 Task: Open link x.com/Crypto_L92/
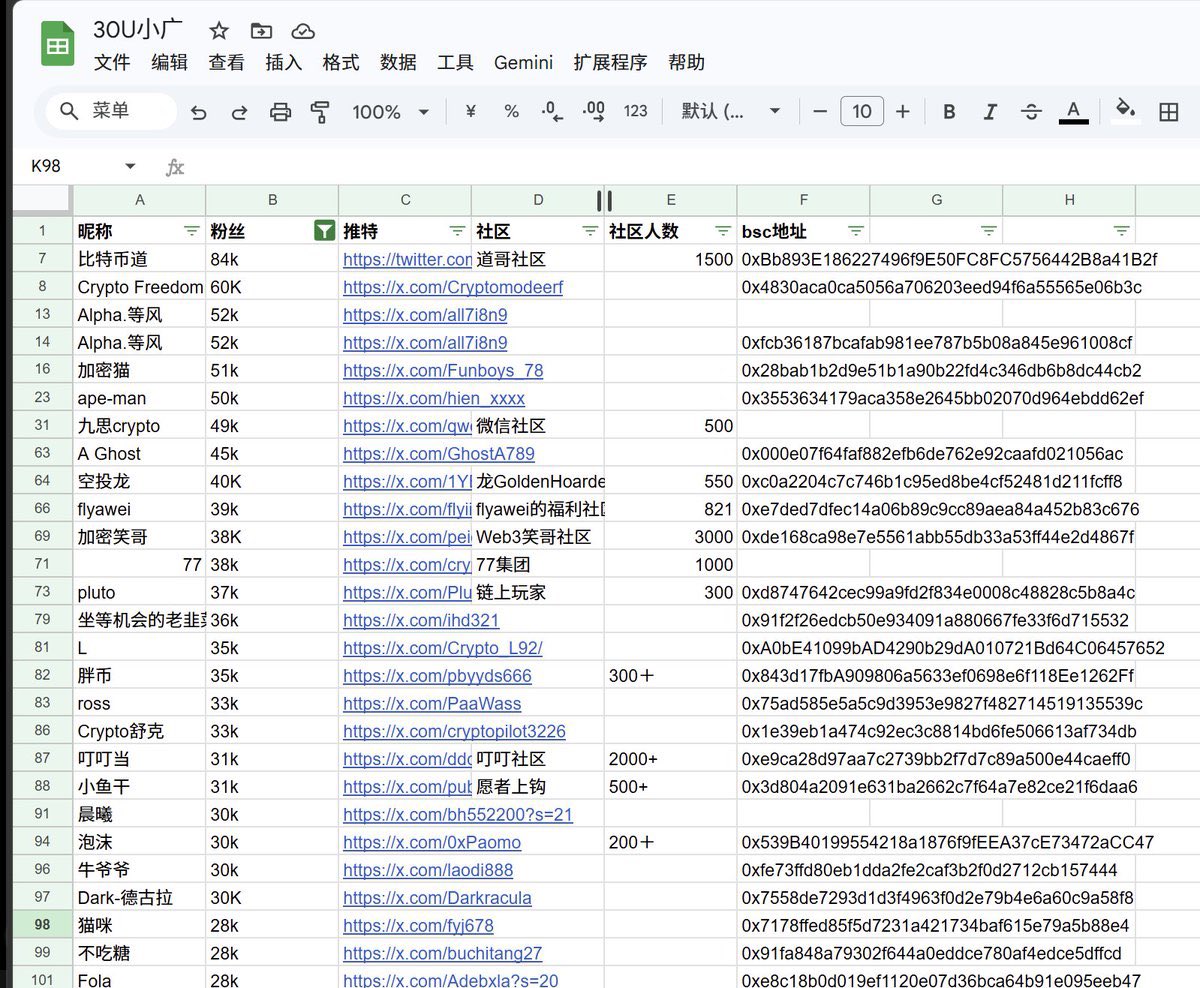pos(443,648)
